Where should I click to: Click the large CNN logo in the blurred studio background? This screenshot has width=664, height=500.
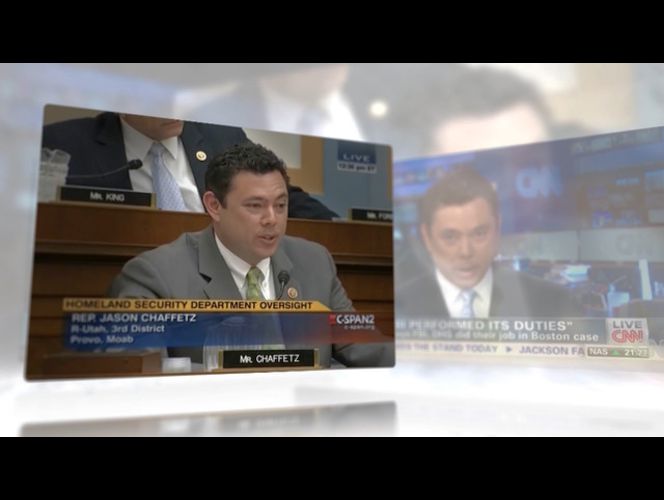538,182
